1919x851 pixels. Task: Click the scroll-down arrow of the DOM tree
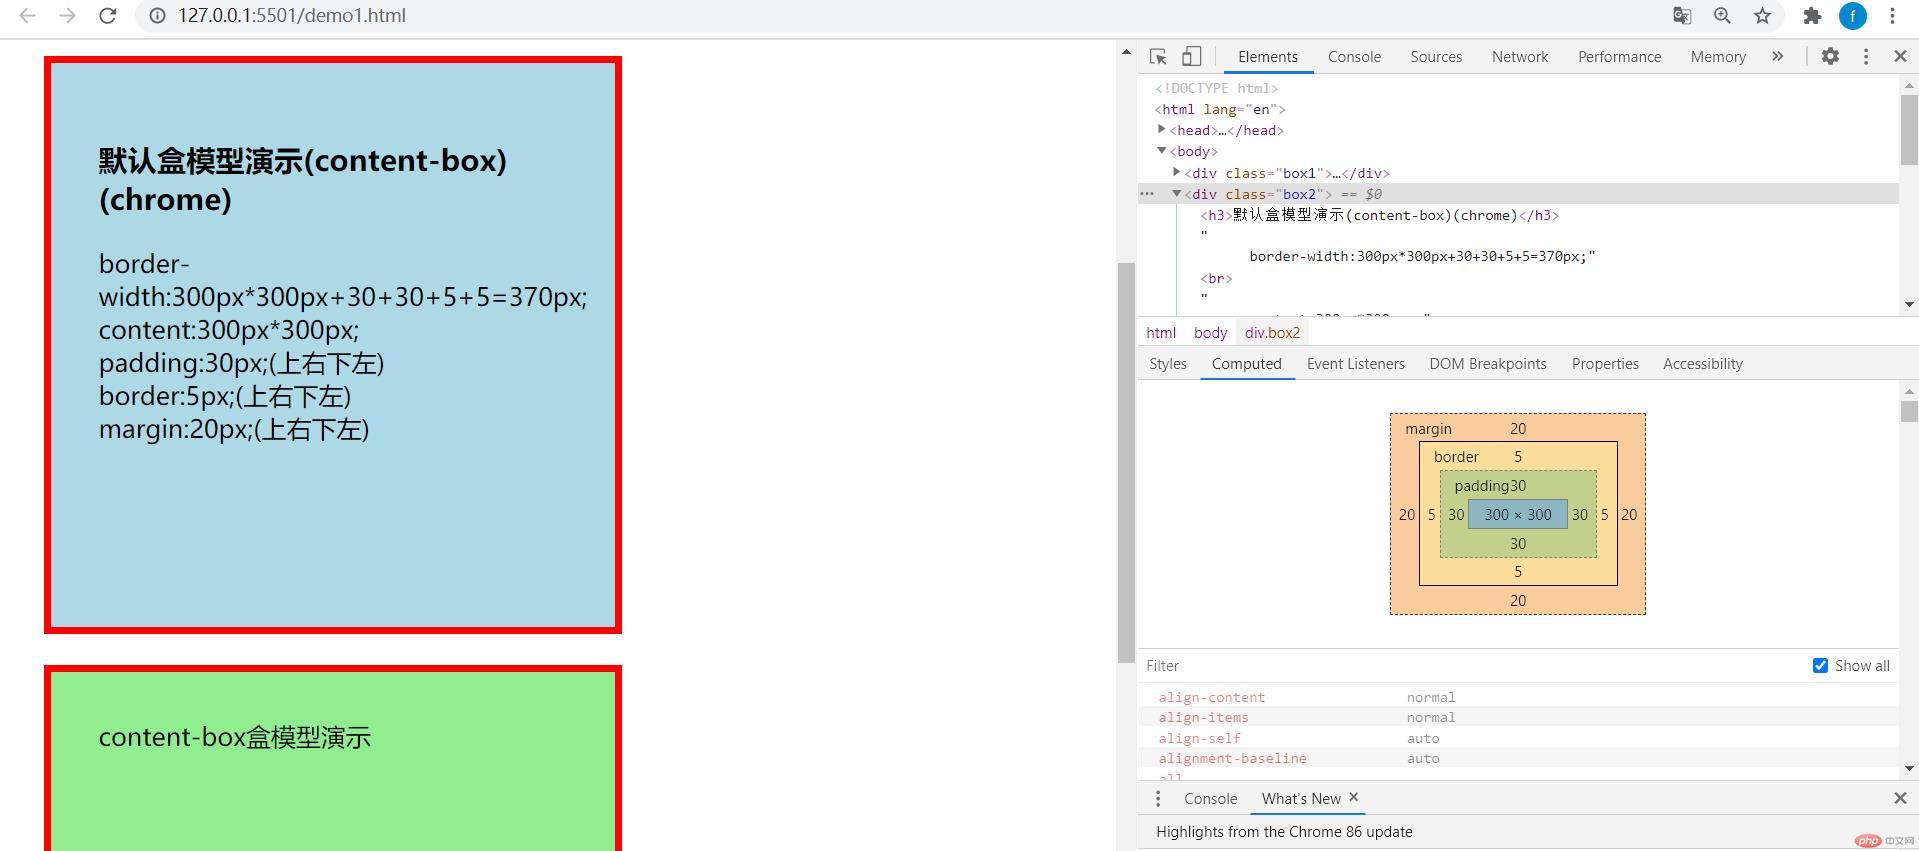(x=1908, y=304)
